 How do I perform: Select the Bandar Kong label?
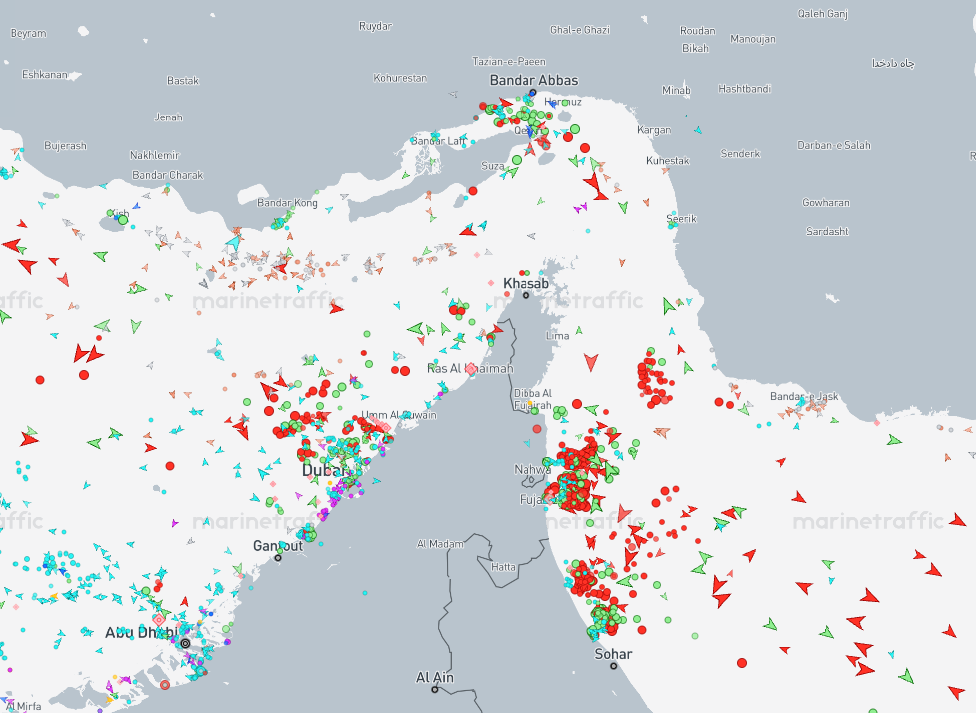288,202
